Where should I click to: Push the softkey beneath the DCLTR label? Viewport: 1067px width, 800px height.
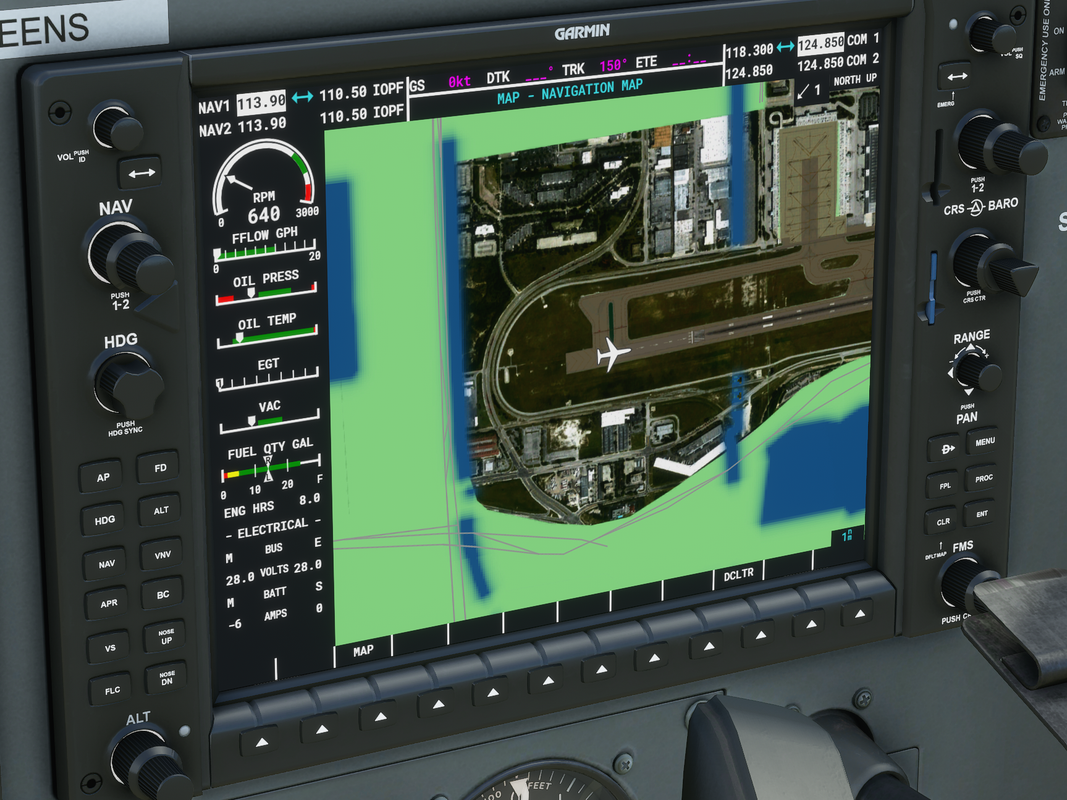pyautogui.click(x=759, y=635)
